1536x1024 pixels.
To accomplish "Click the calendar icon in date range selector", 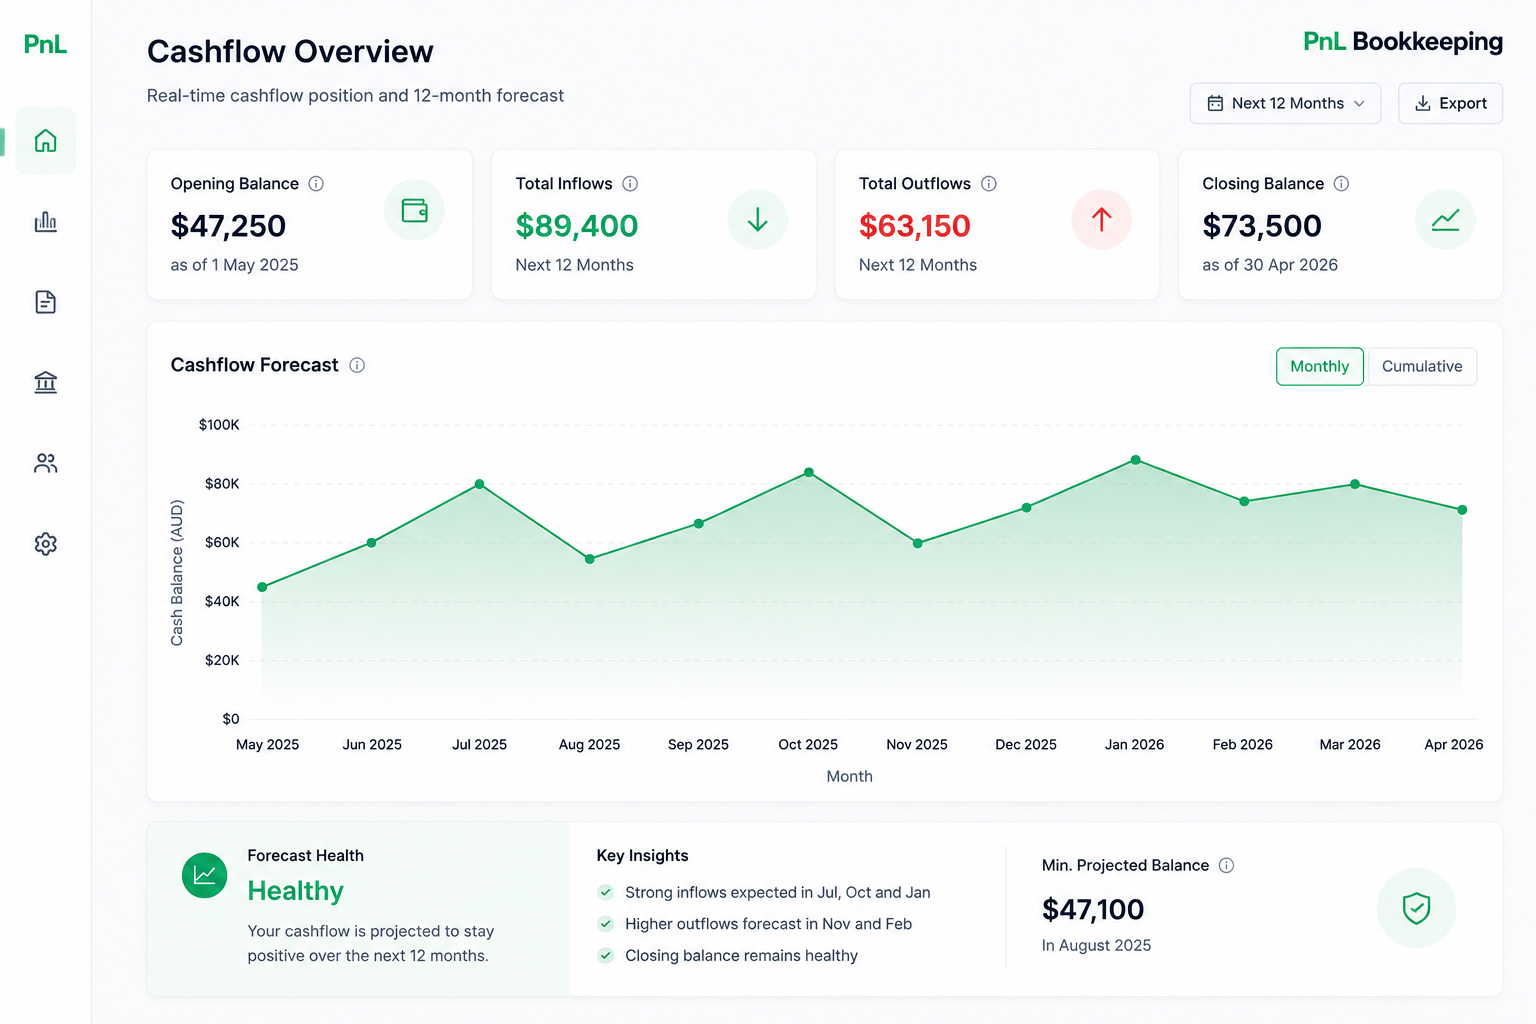I will click(1215, 103).
